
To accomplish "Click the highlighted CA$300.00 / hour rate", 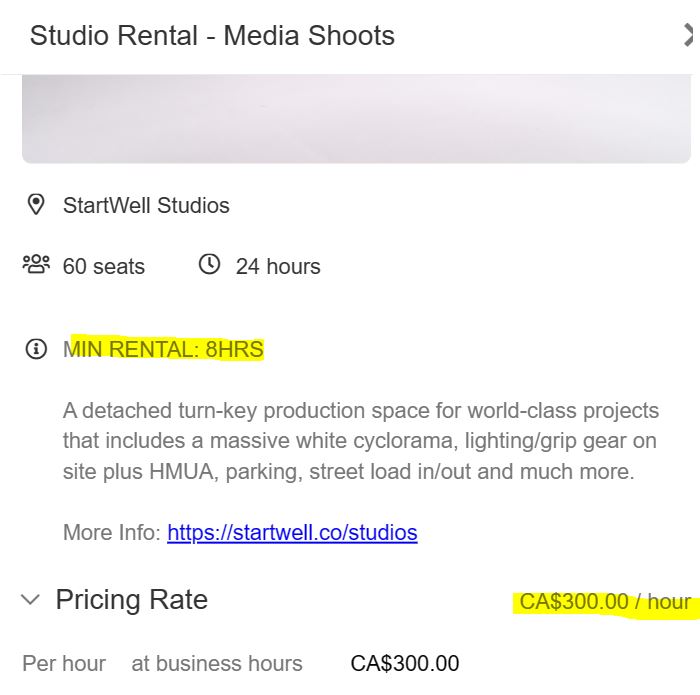I will coord(604,601).
